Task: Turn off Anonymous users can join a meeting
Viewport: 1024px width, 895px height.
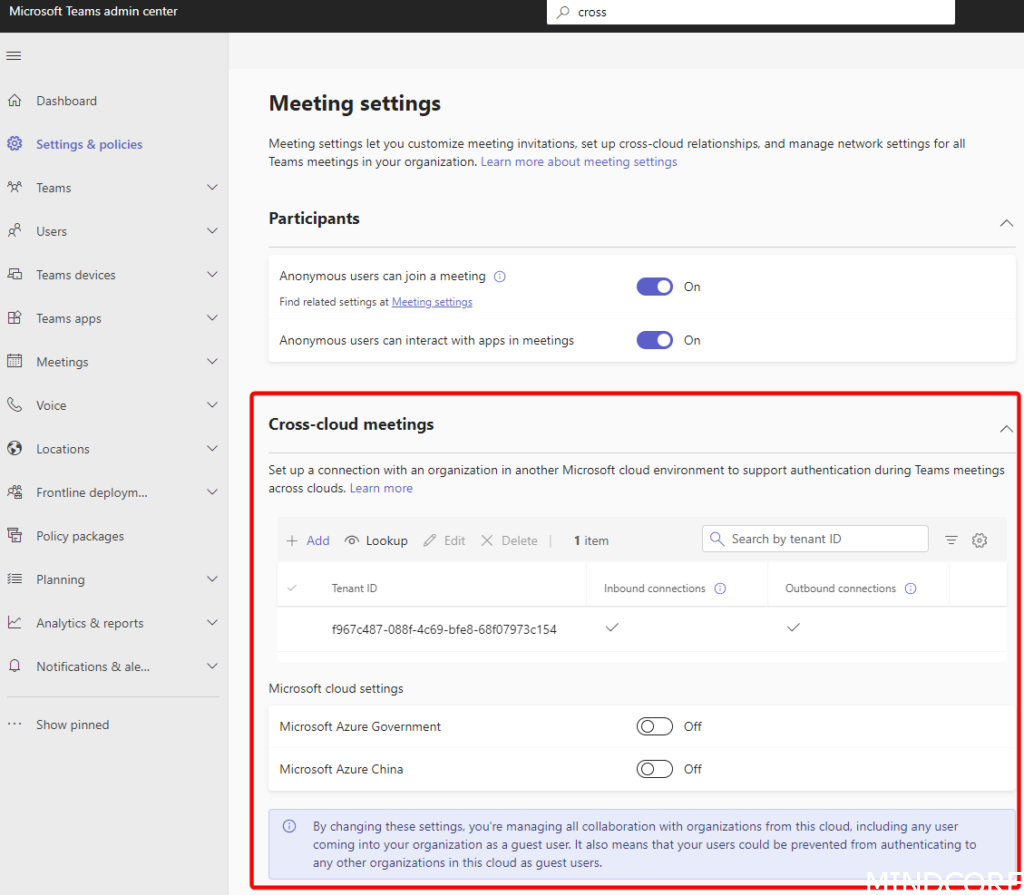Action: [x=655, y=287]
